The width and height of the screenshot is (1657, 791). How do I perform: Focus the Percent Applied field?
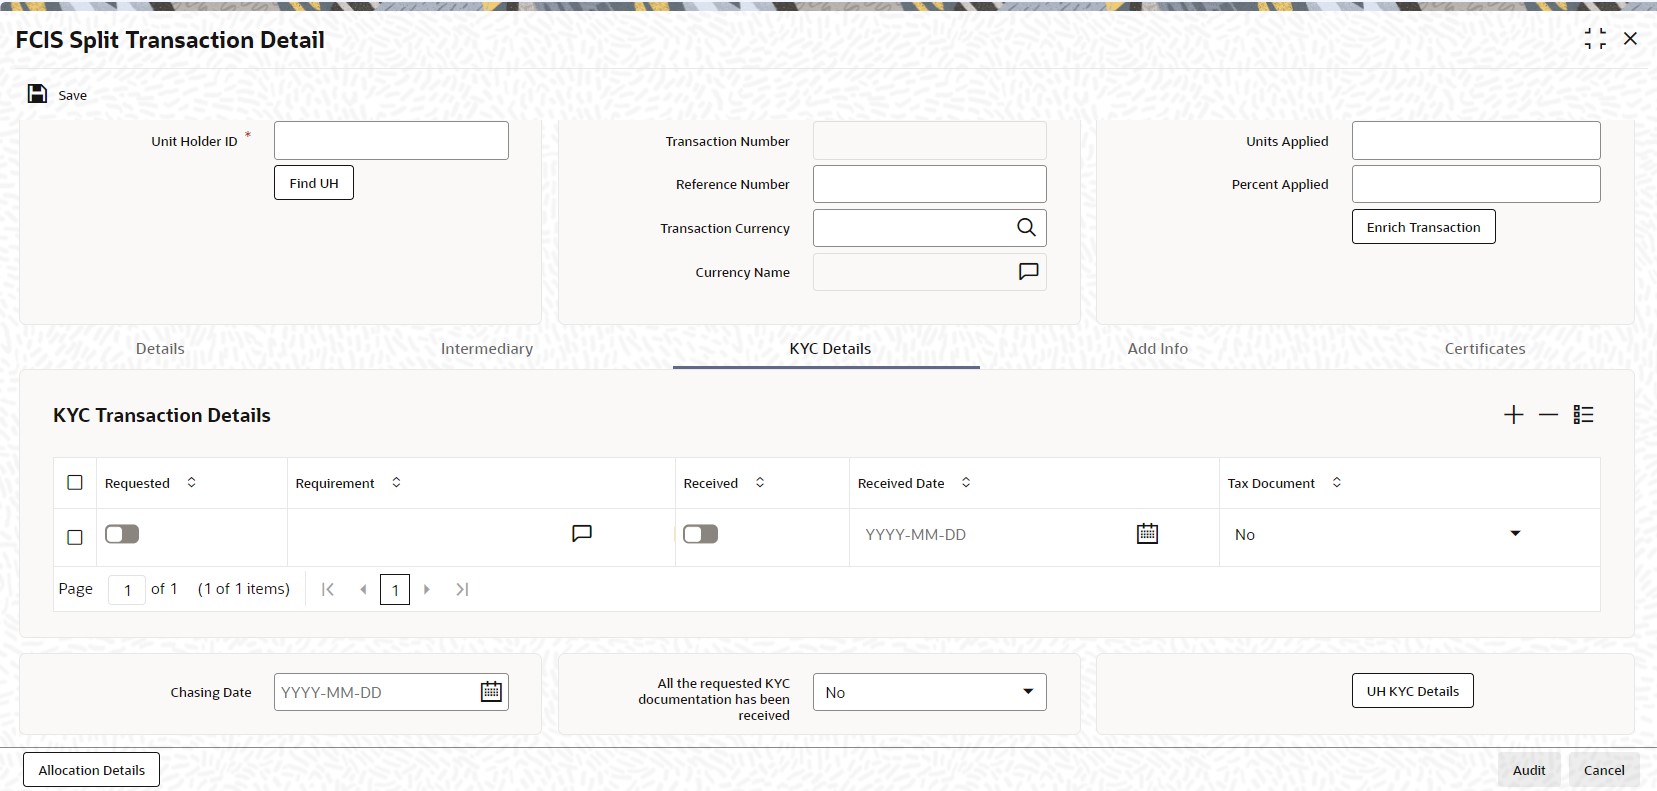pos(1476,184)
